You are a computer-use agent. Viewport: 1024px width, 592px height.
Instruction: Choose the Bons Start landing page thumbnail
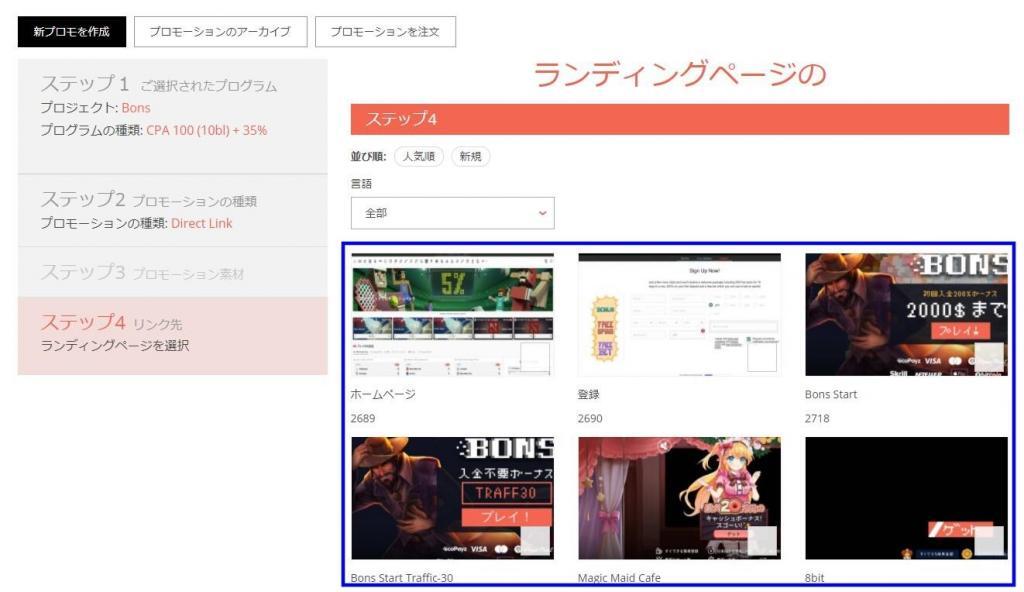906,314
